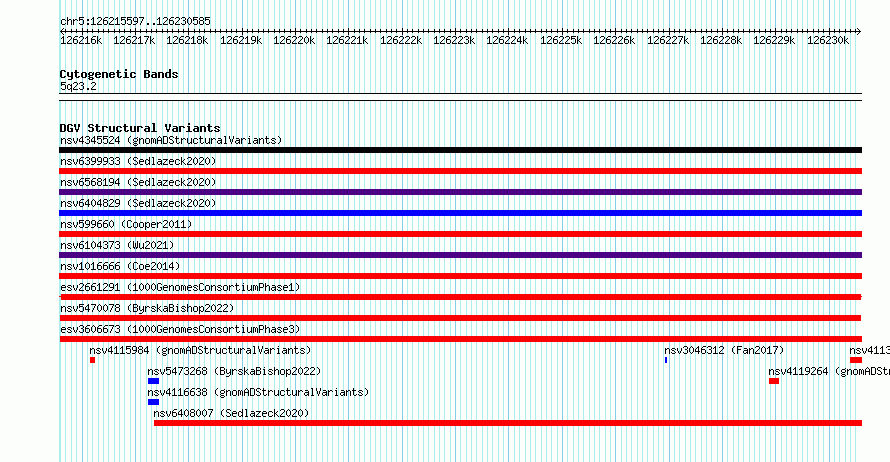Click the small red nsv4119264 variant marker
The width and height of the screenshot is (890, 462).
[x=774, y=381]
